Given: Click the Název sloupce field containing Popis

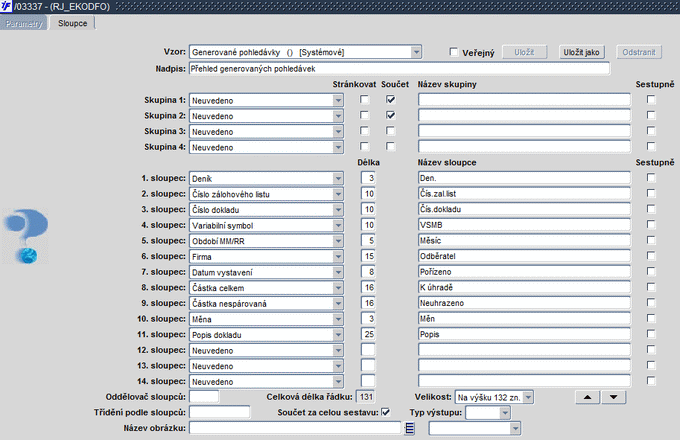Looking at the screenshot, I should pos(524,334).
